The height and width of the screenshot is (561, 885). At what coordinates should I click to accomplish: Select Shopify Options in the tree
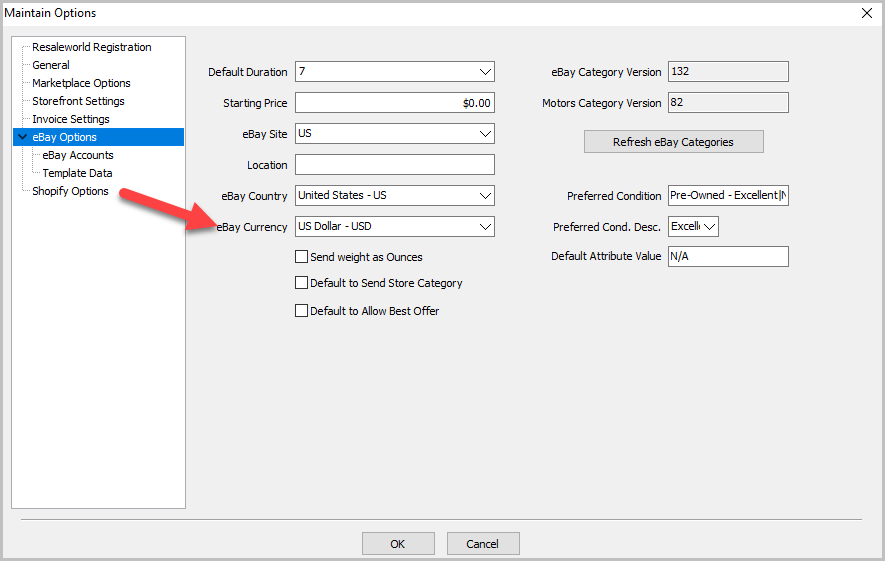pos(70,191)
